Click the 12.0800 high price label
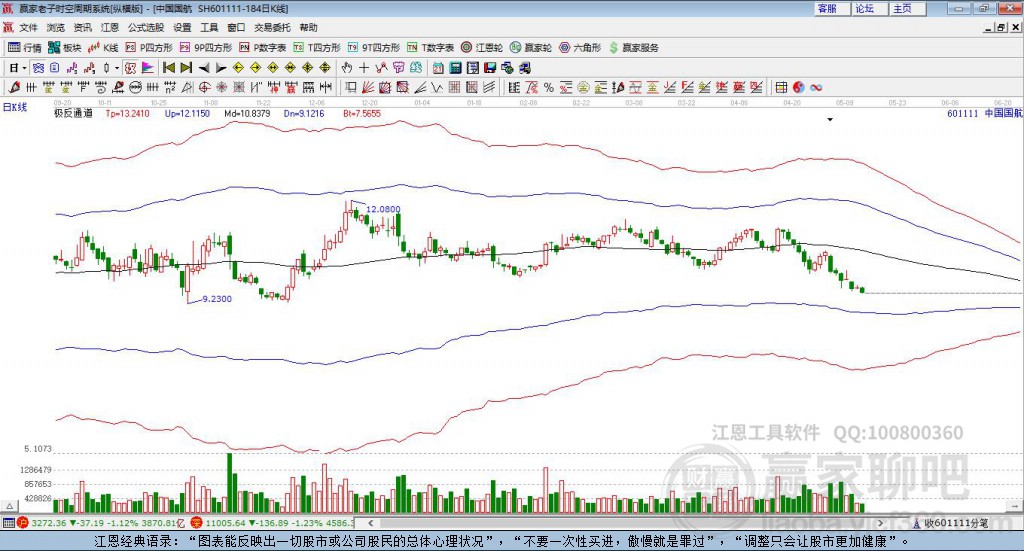 (x=383, y=209)
